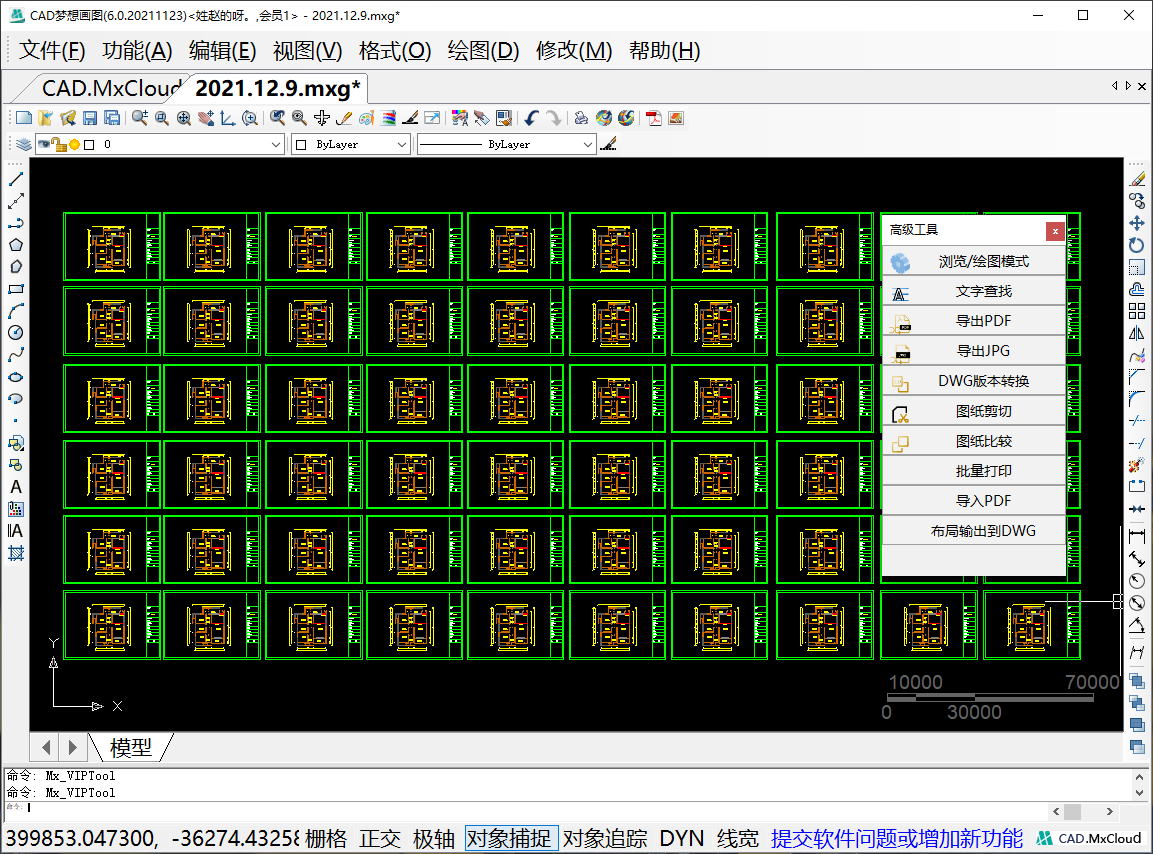
Task: Switch to the CAD.MxCloud tab
Action: [x=110, y=88]
